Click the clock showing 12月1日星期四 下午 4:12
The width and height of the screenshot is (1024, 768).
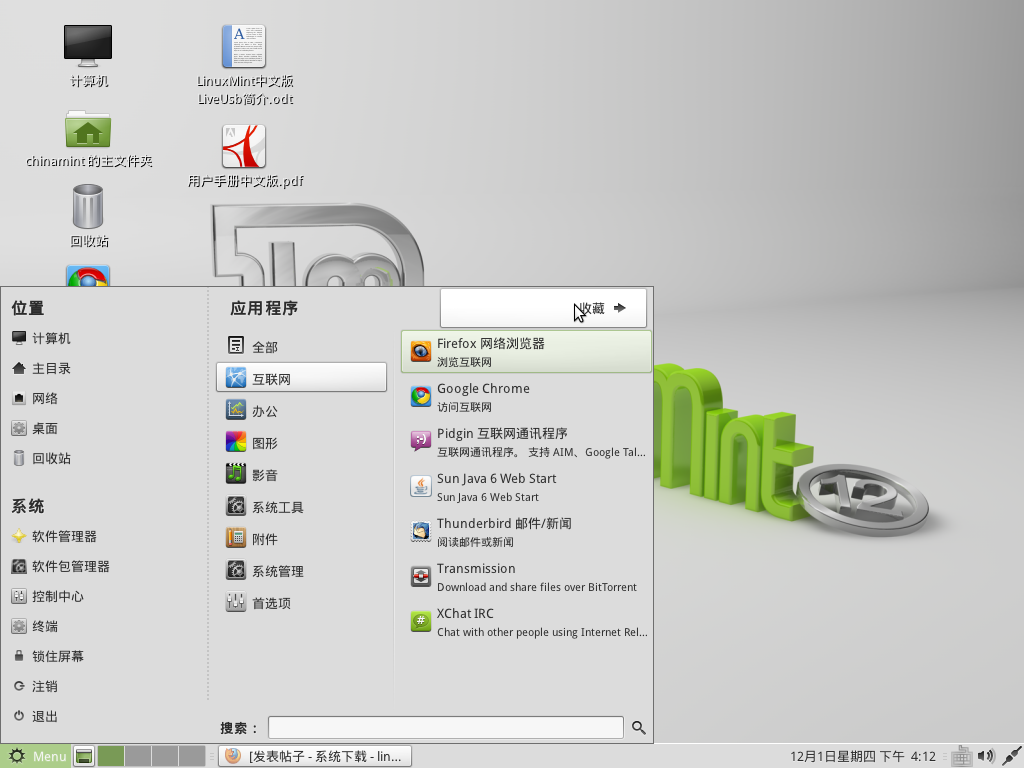pyautogui.click(x=863, y=756)
